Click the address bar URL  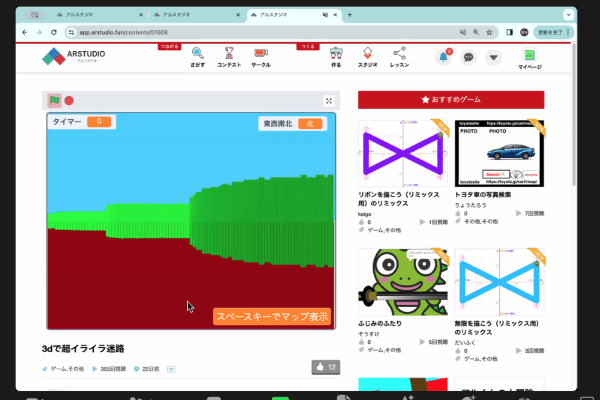coord(124,33)
